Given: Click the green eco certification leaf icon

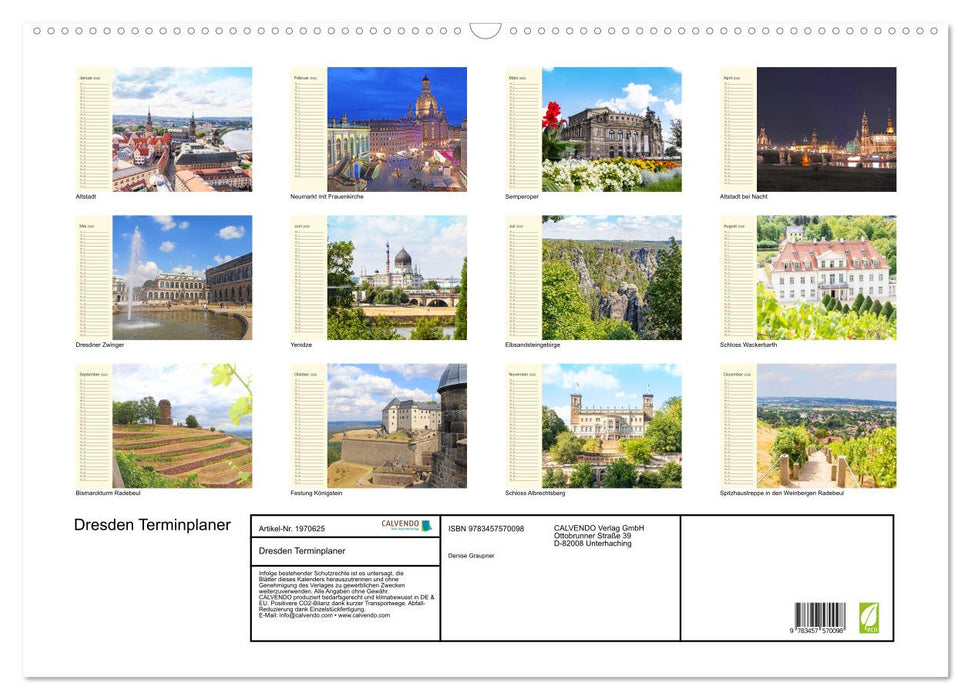Looking at the screenshot, I should tap(869, 617).
